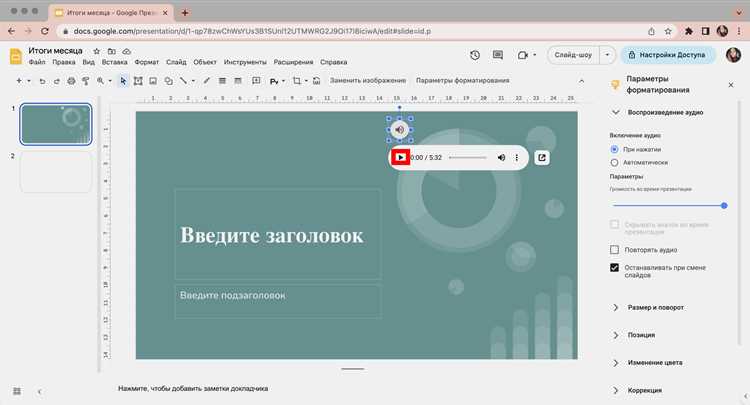Collapse Воспроизведение аудио section
The width and height of the screenshot is (750, 405).
click(x=616, y=112)
